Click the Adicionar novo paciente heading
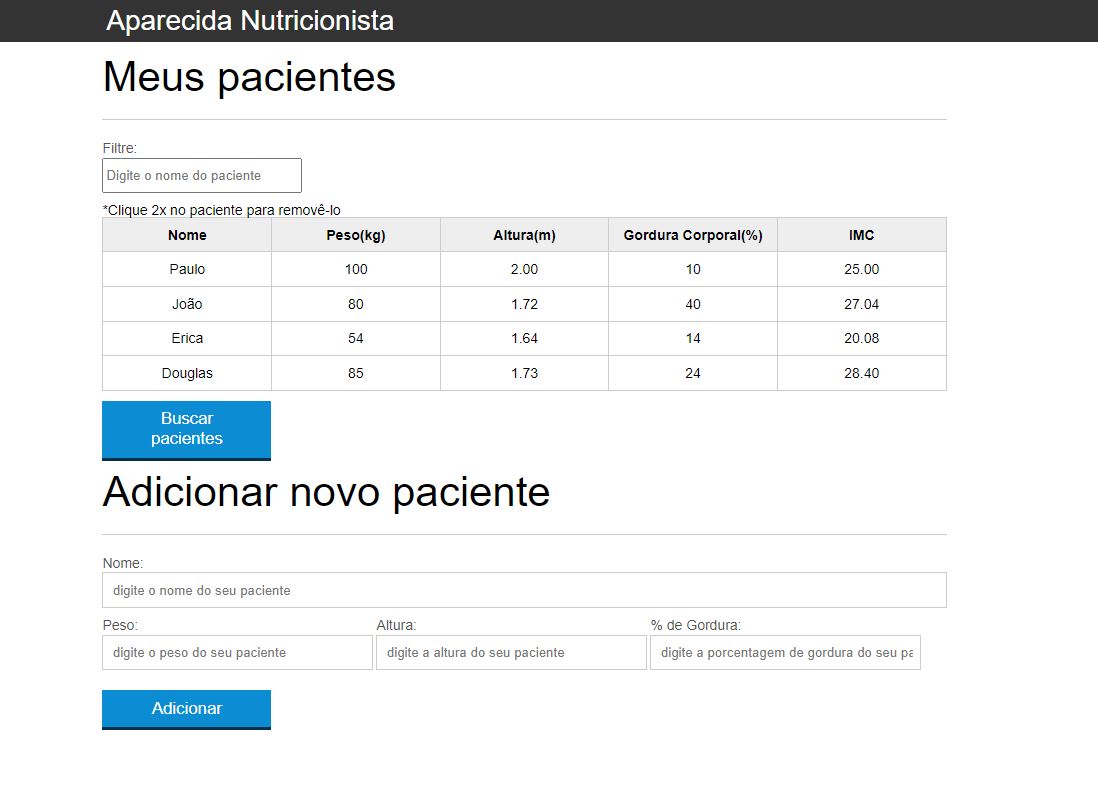1098x804 pixels. click(x=325, y=491)
